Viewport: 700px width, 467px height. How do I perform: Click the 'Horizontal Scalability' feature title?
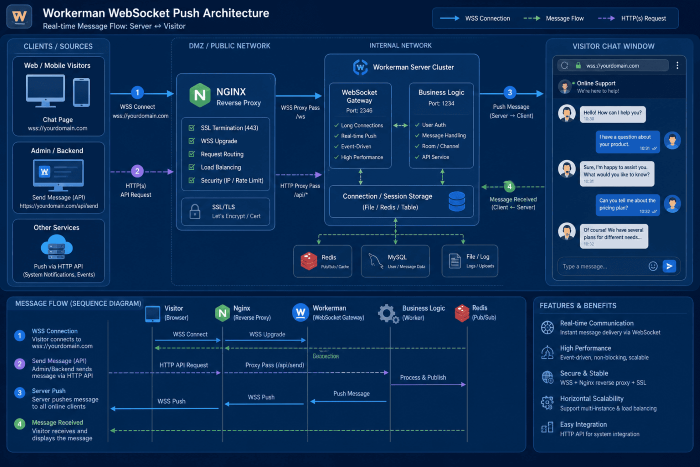592,398
